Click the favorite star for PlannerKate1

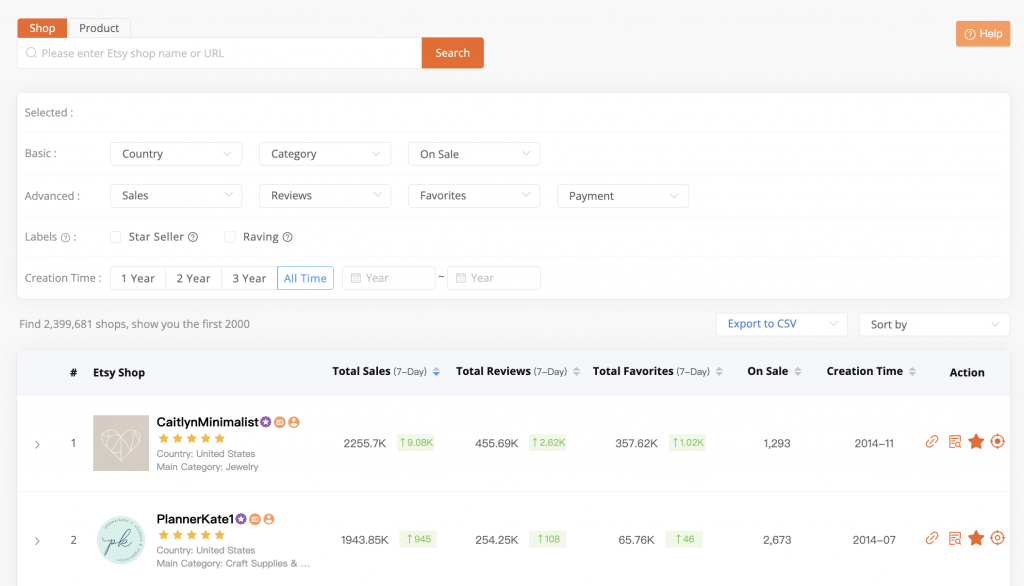[x=976, y=539]
